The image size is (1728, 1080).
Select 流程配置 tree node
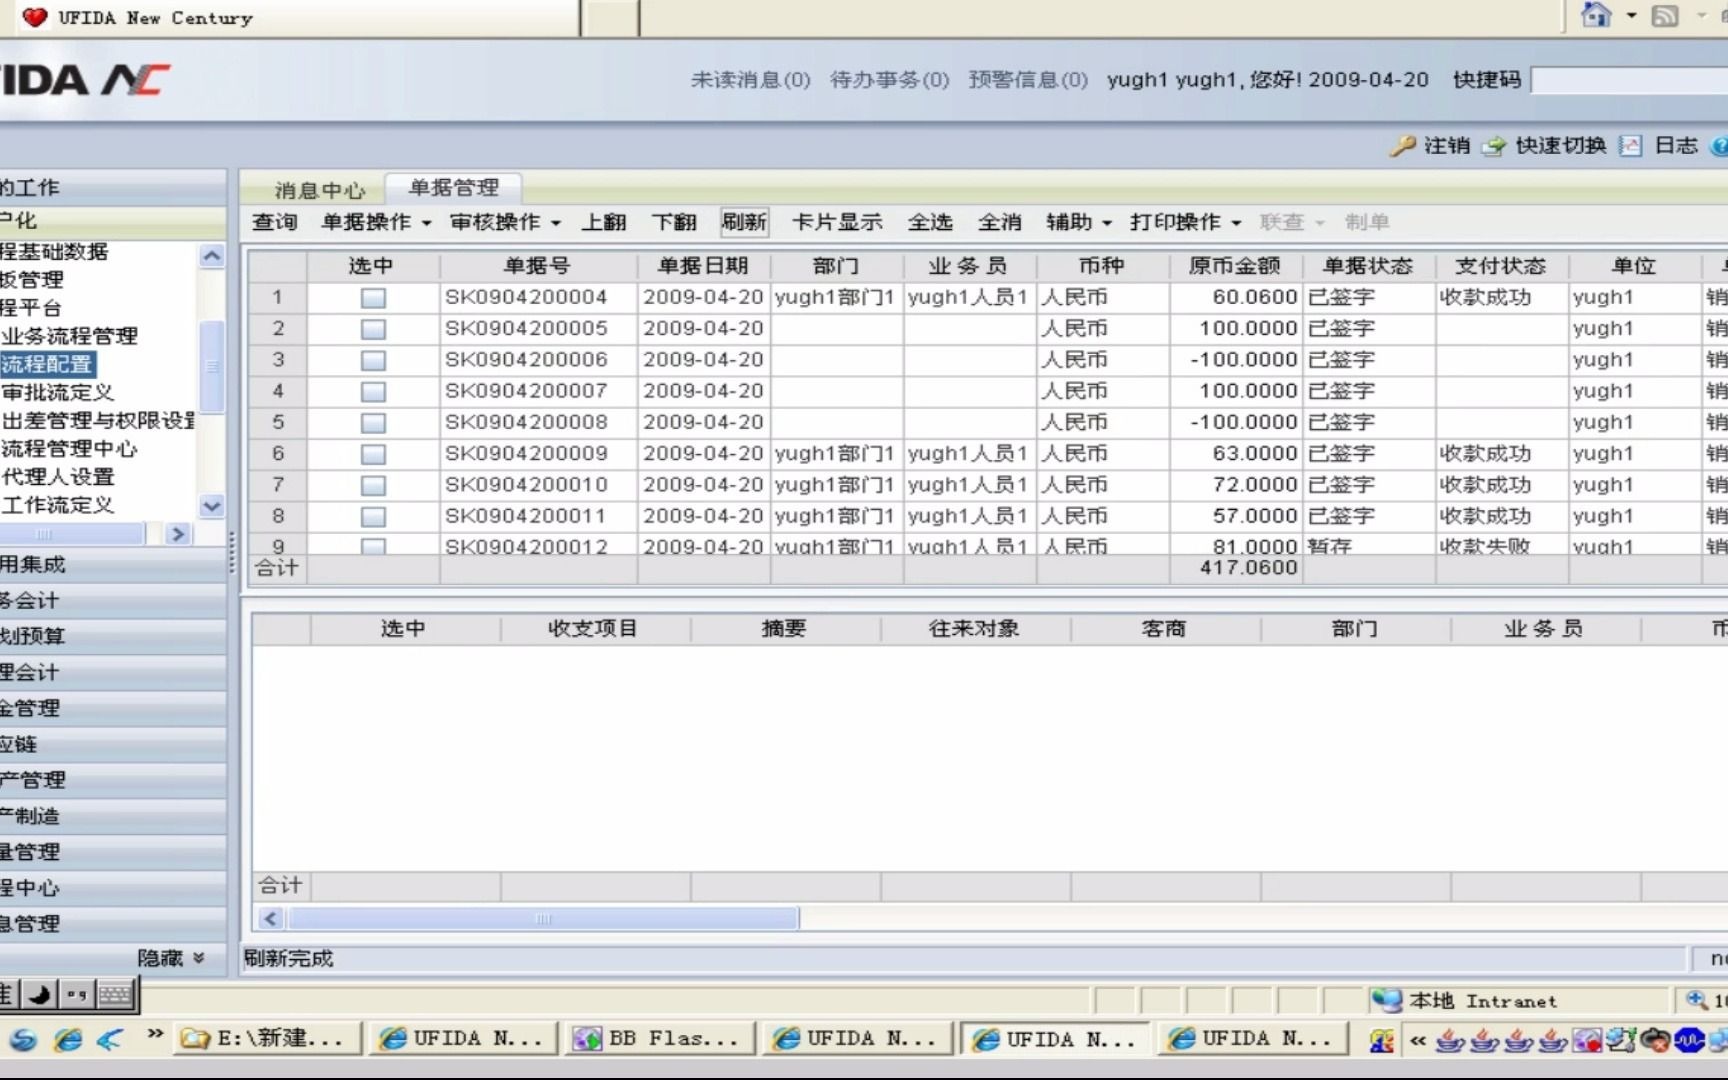pyautogui.click(x=47, y=364)
